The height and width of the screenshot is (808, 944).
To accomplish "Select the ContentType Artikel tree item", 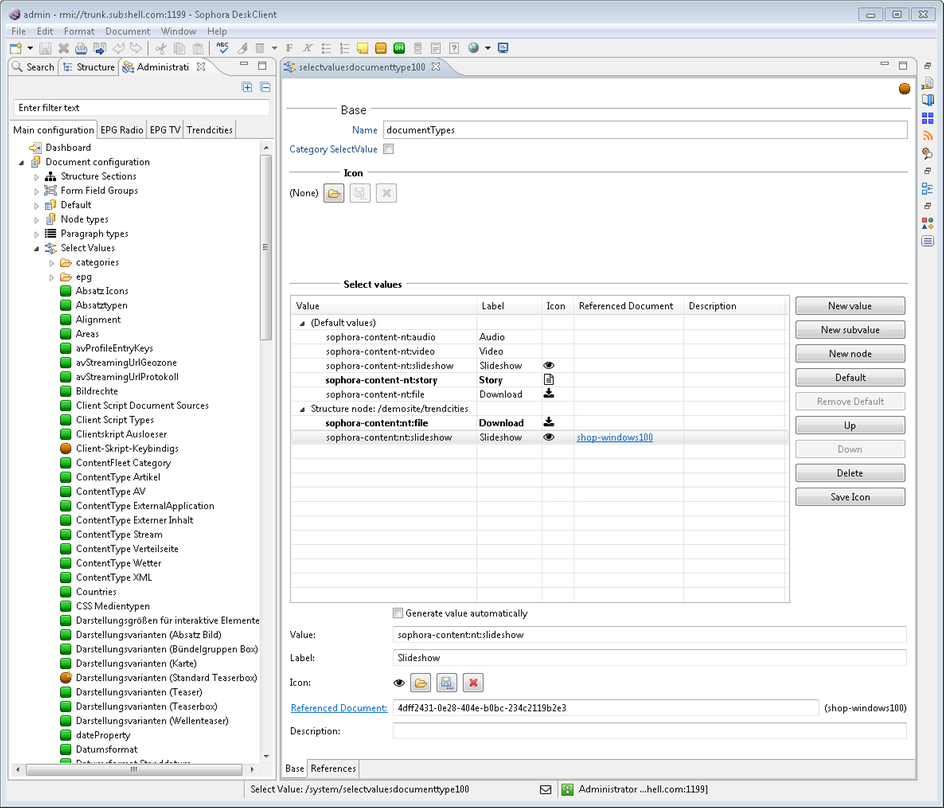I will 118,477.
